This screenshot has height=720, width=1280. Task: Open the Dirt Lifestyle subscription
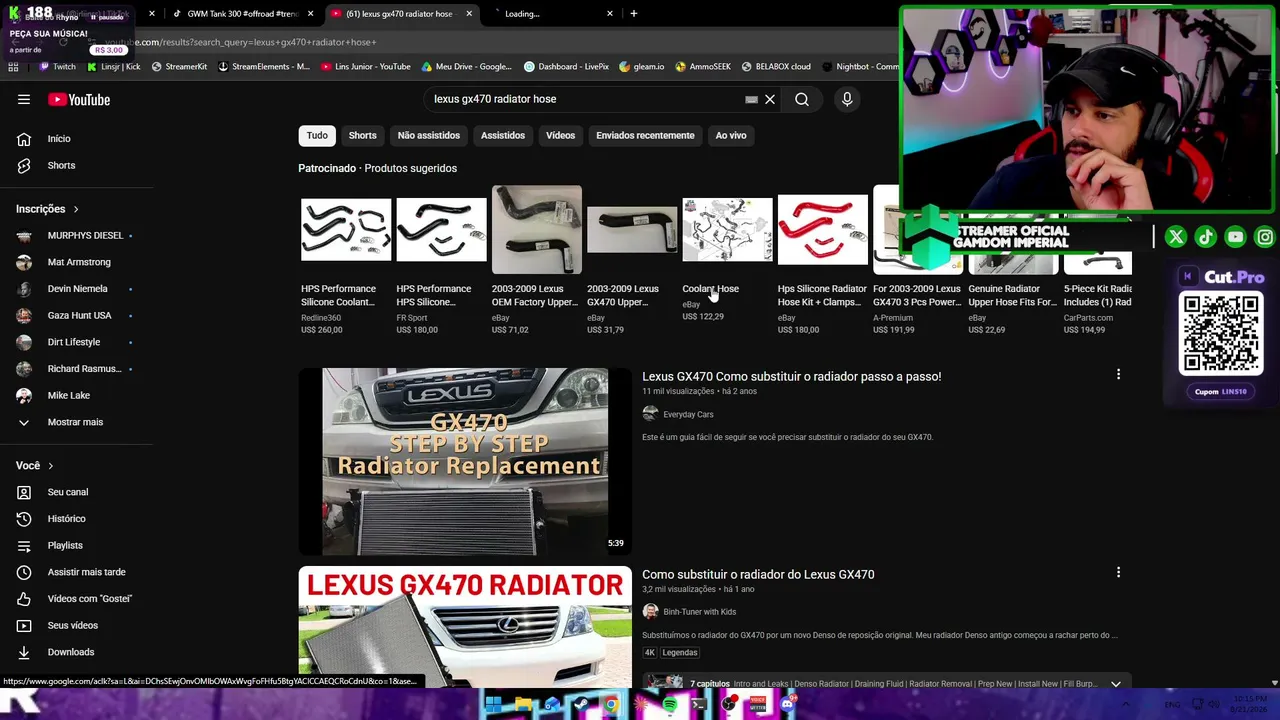click(x=76, y=342)
